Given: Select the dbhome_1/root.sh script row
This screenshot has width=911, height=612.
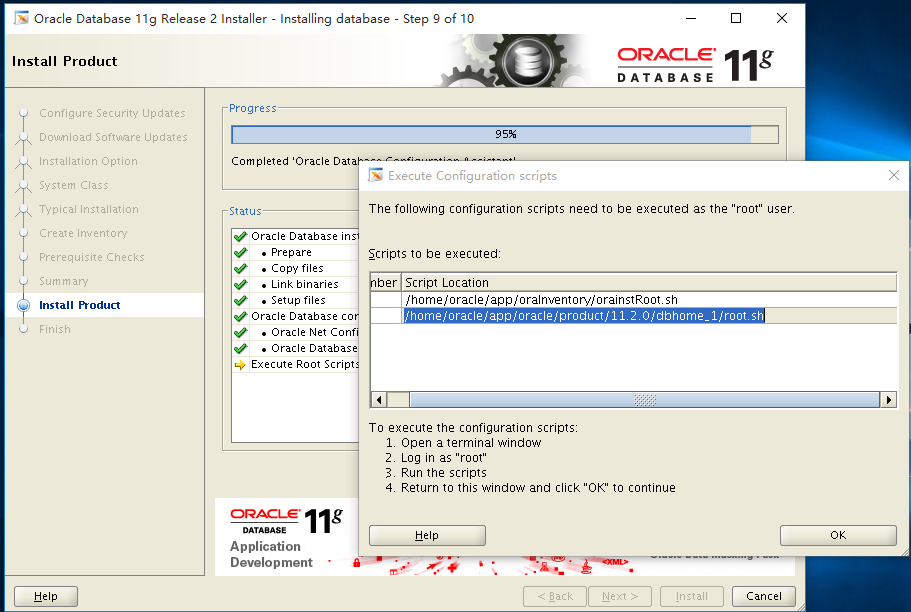Looking at the screenshot, I should (633, 316).
